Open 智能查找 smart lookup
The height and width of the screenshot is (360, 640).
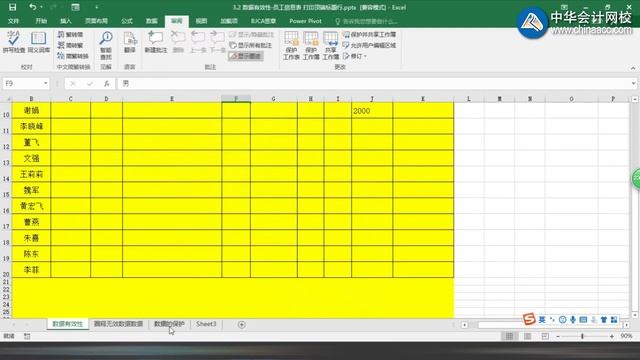point(106,45)
